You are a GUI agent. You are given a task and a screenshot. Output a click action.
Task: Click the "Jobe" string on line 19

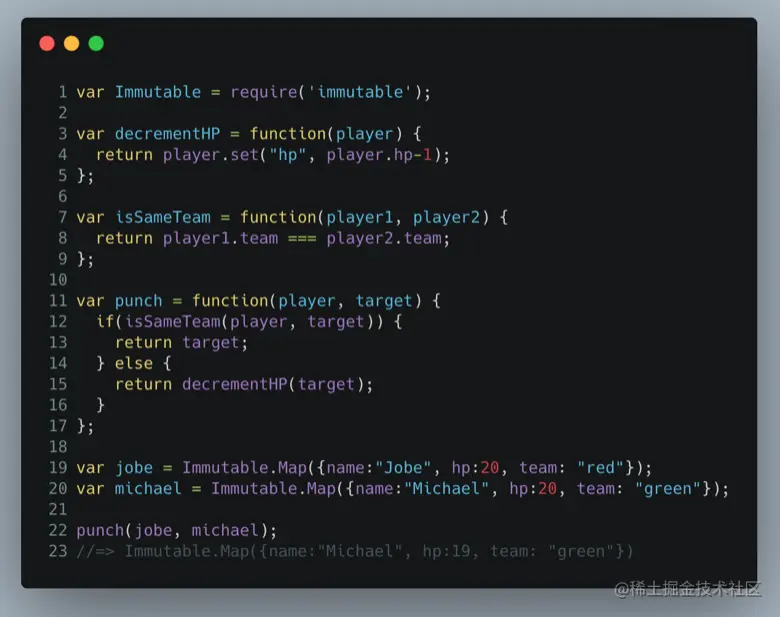point(403,468)
